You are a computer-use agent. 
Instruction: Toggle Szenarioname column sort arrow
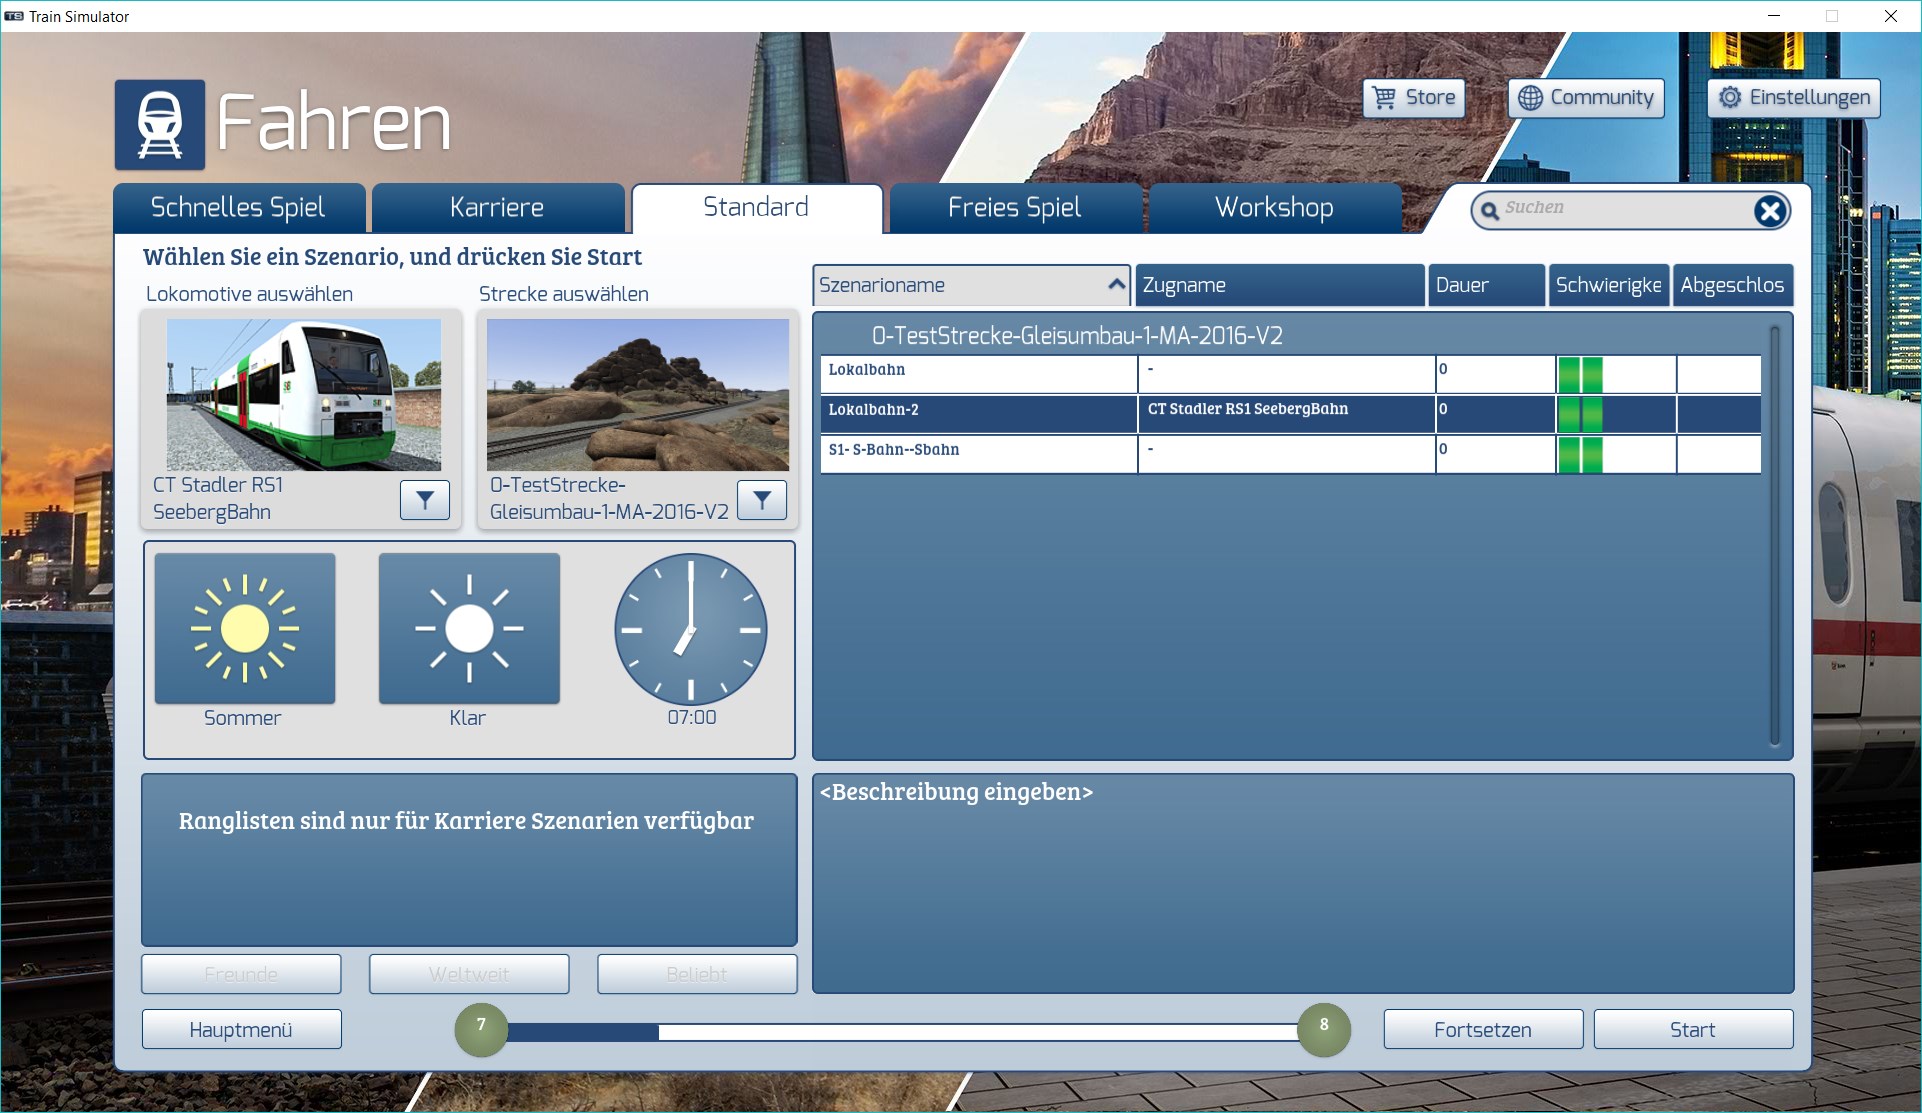point(1116,285)
